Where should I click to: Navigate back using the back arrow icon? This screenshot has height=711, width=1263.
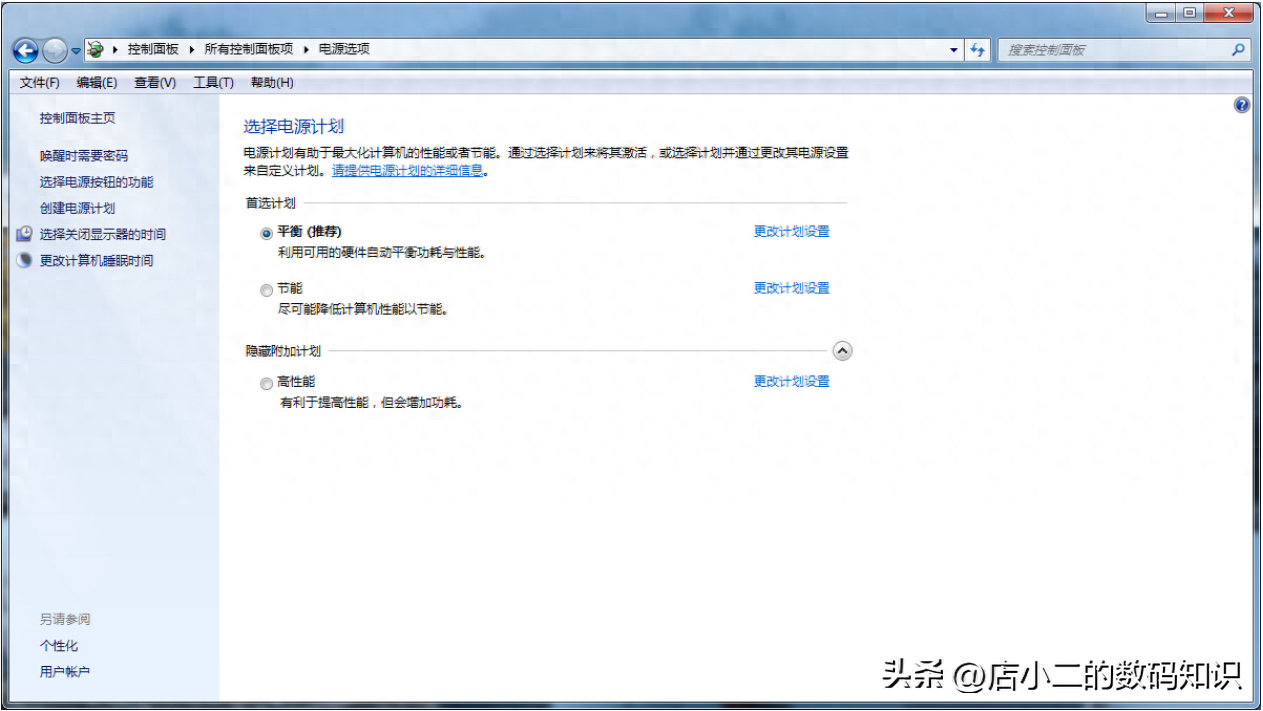(24, 50)
